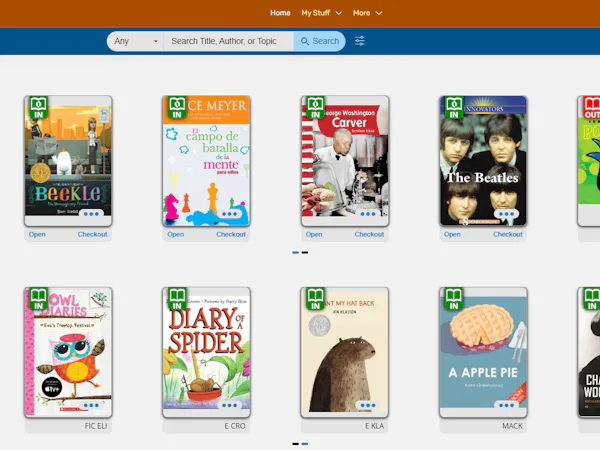Click the IN book badge on A Apple Pie
The image size is (600, 450).
[454, 299]
